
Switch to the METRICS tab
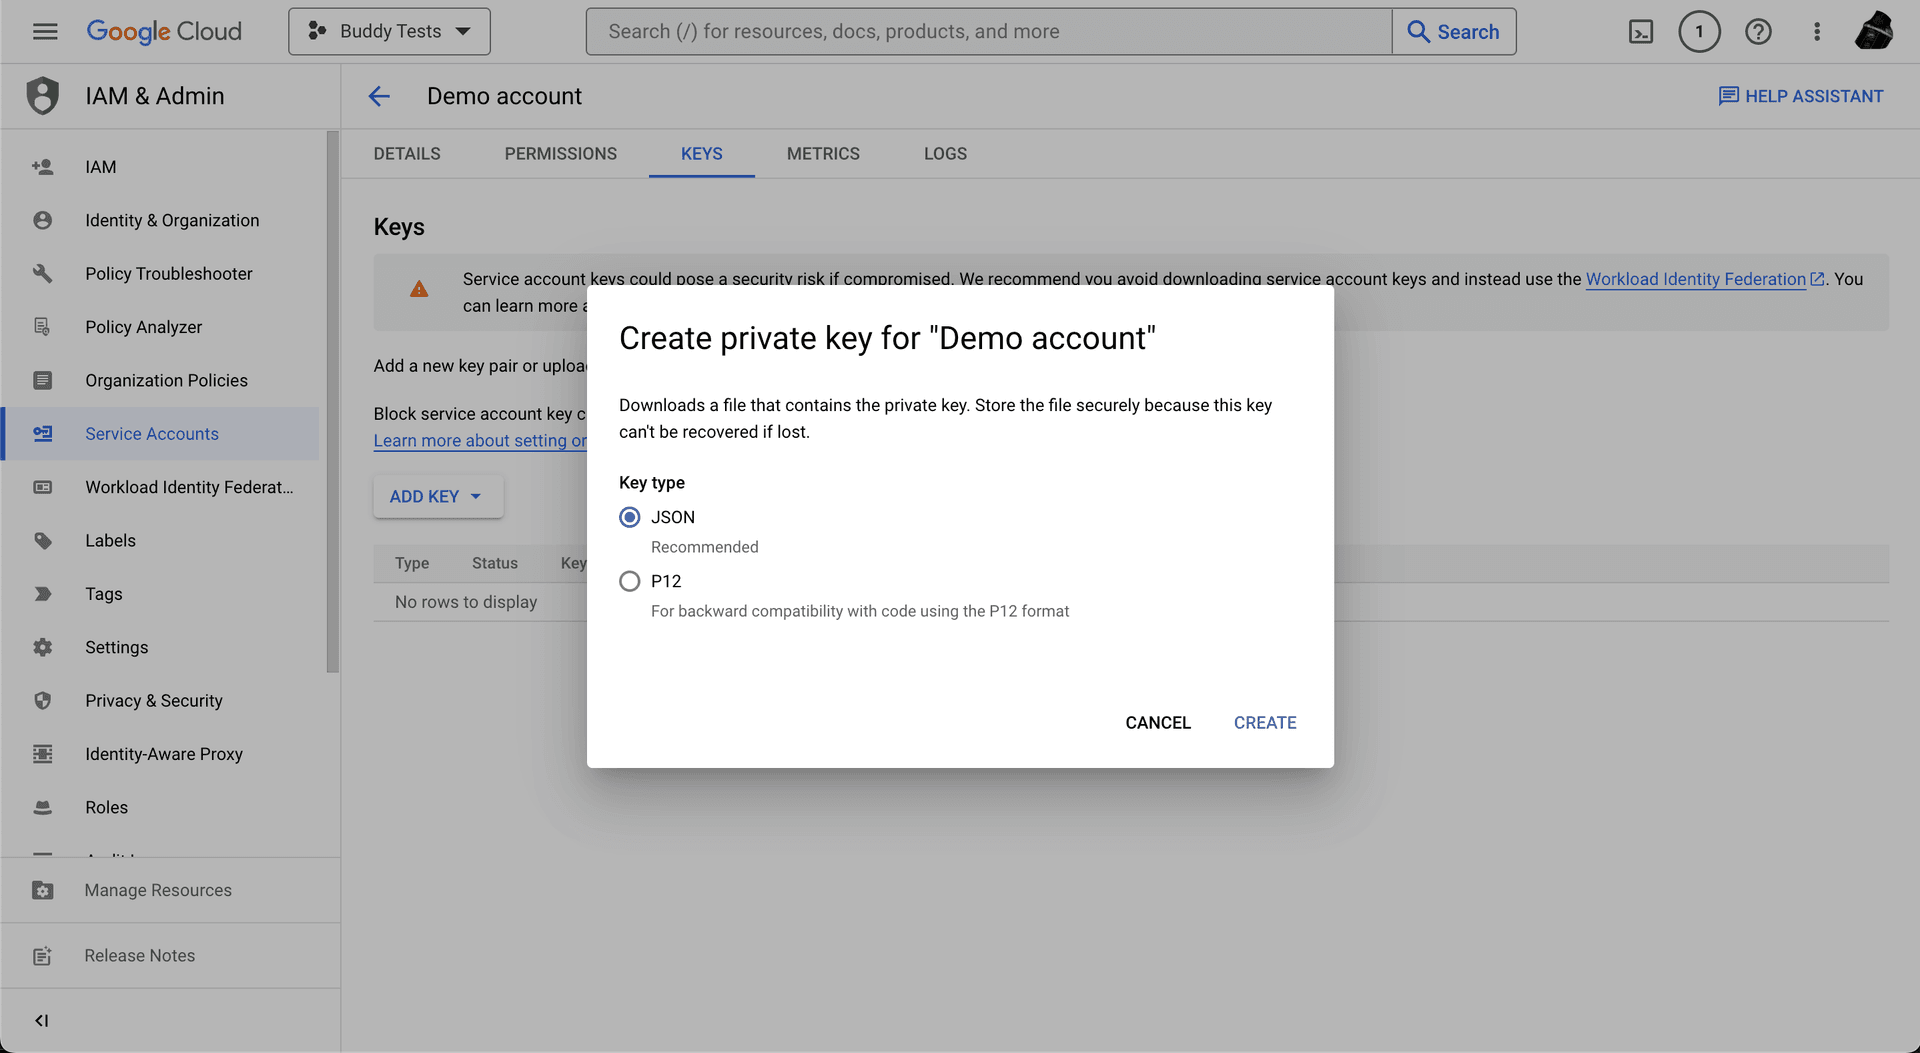click(822, 154)
